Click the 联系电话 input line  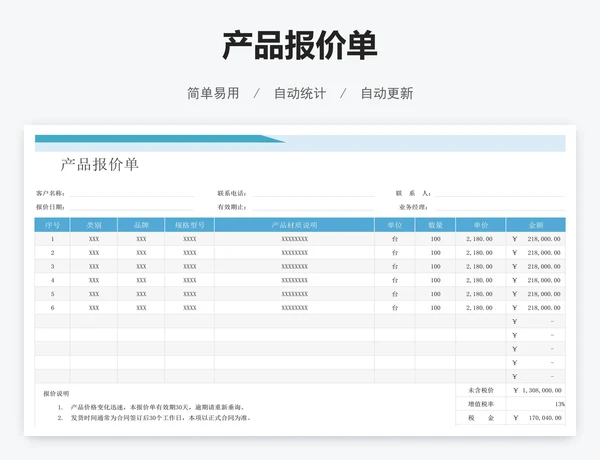[313, 193]
